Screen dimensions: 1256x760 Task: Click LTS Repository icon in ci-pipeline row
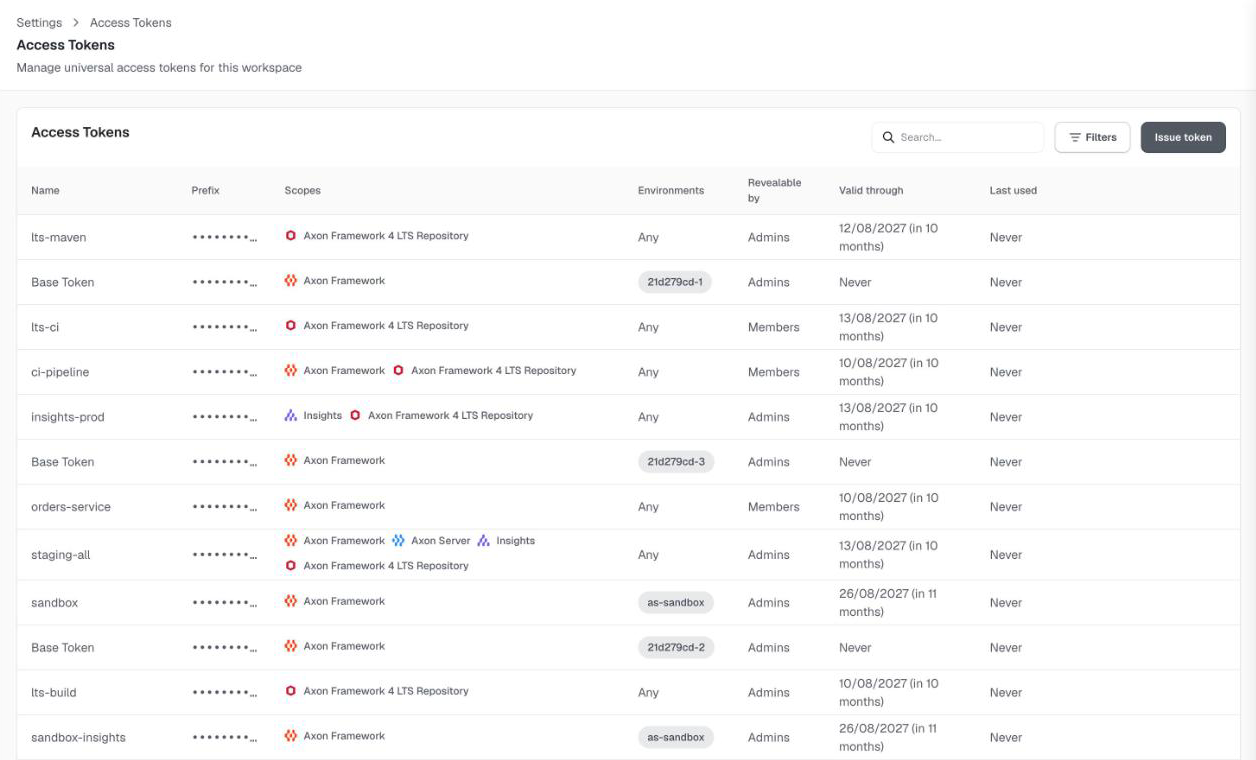coord(399,370)
